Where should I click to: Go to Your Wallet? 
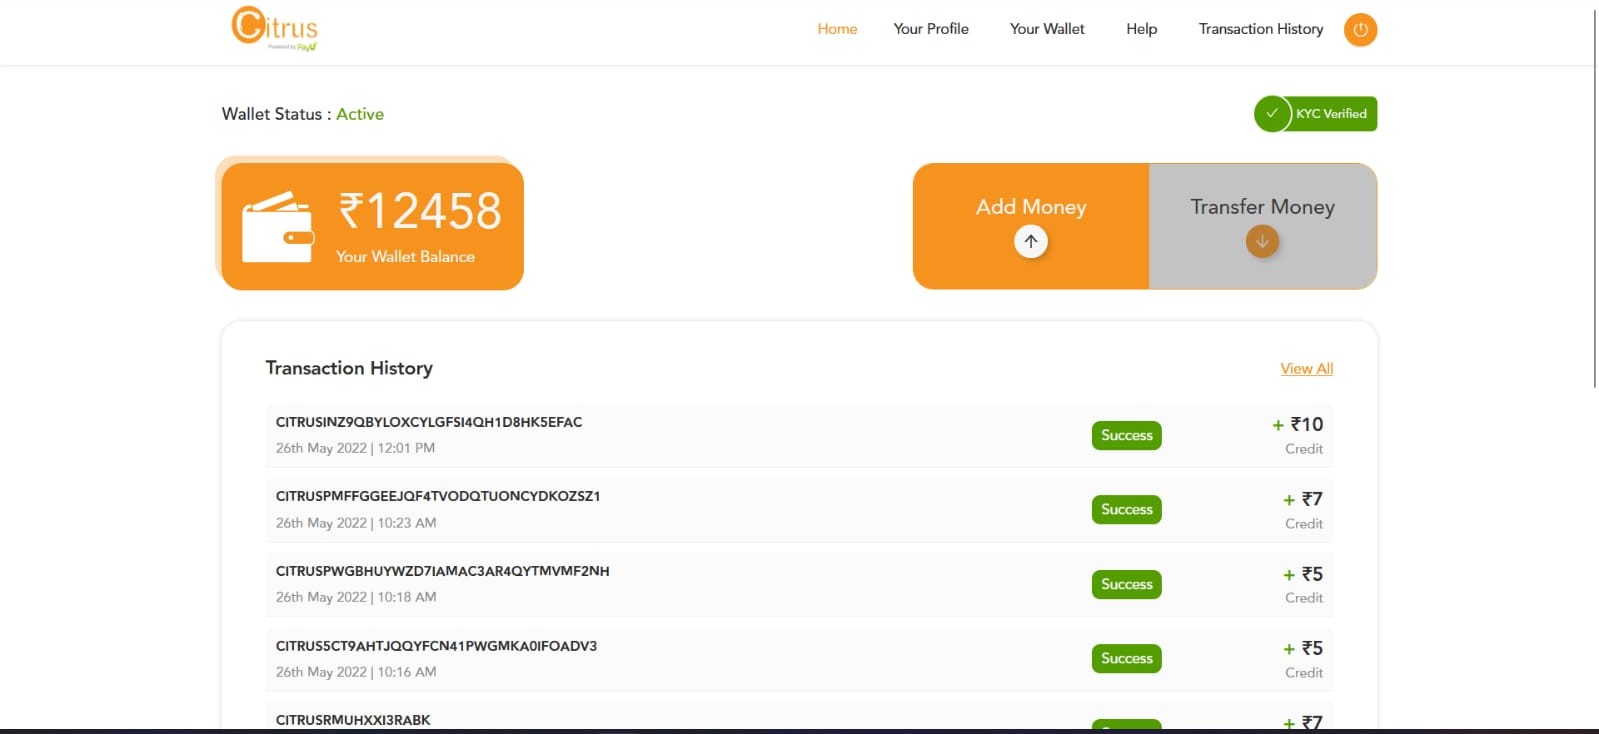point(1047,29)
